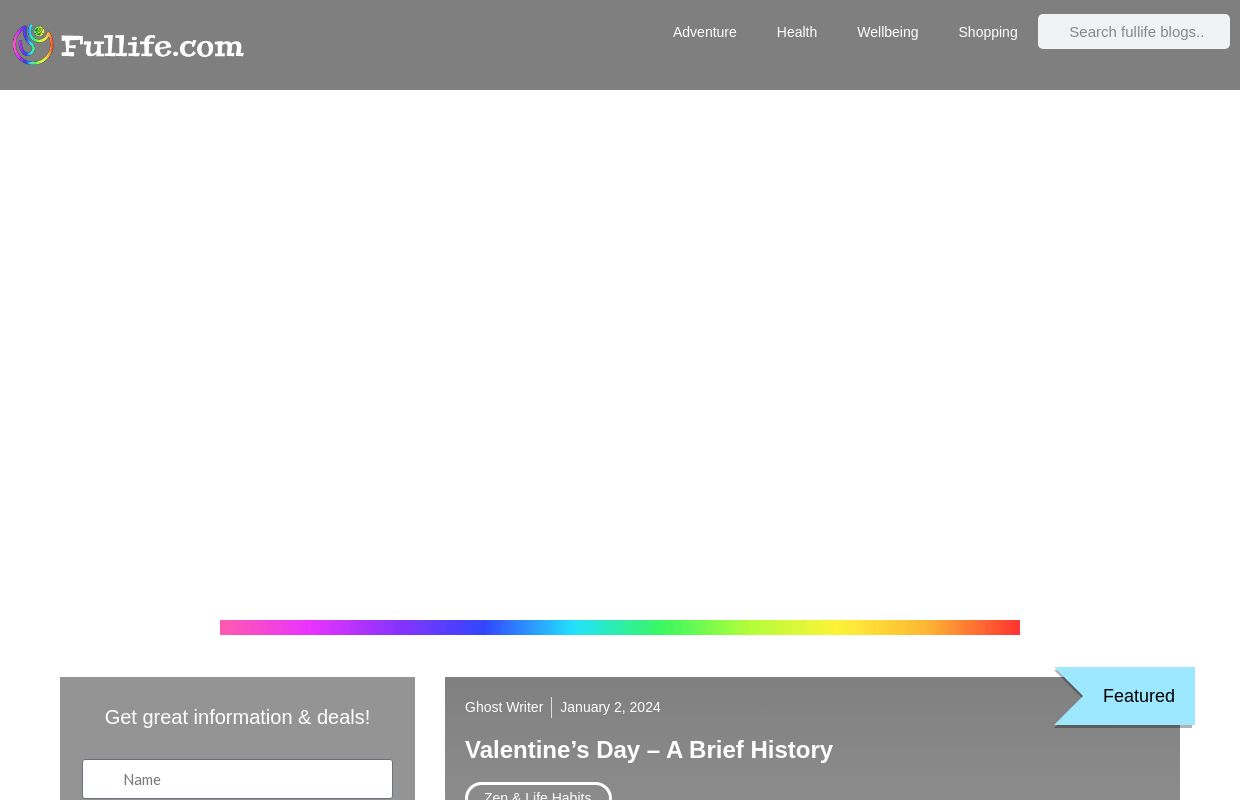Open the Ghost Writer author link

504,707
